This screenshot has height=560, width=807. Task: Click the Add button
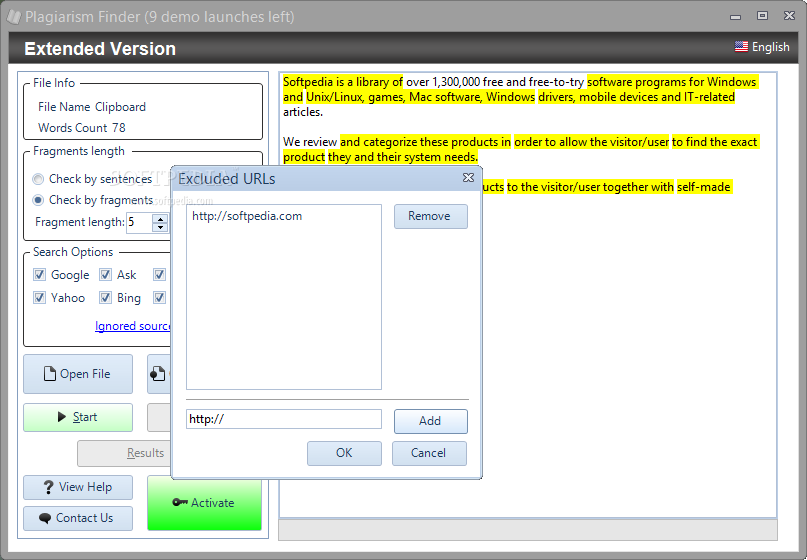[431, 421]
